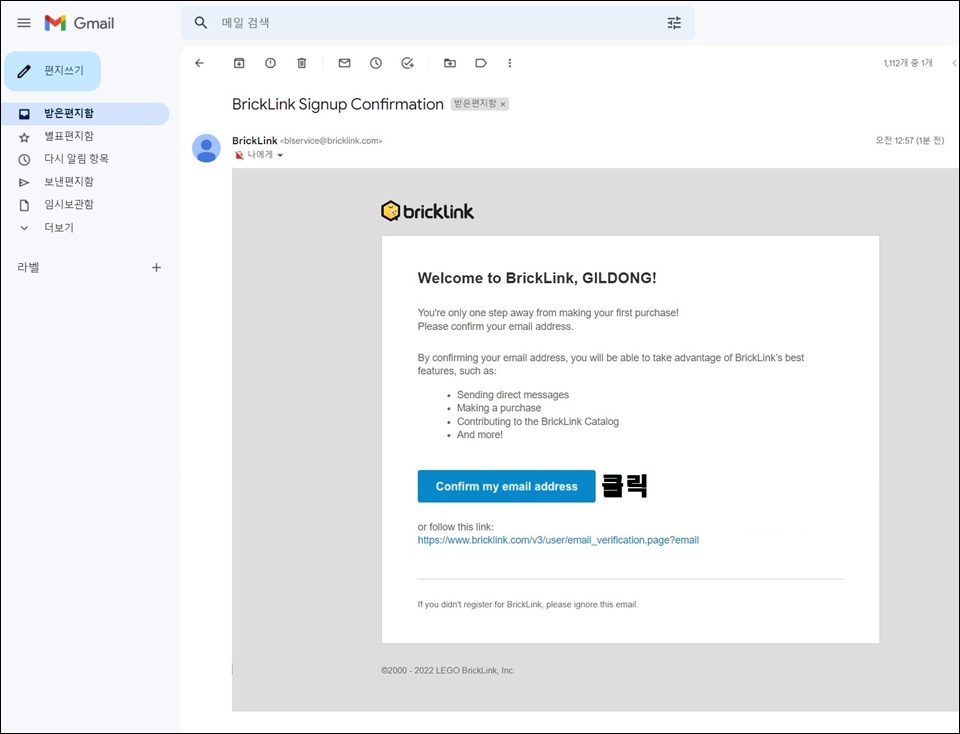The image size is (960, 734).
Task: Remove the 받은편지함 label from email
Action: pyautogui.click(x=503, y=105)
